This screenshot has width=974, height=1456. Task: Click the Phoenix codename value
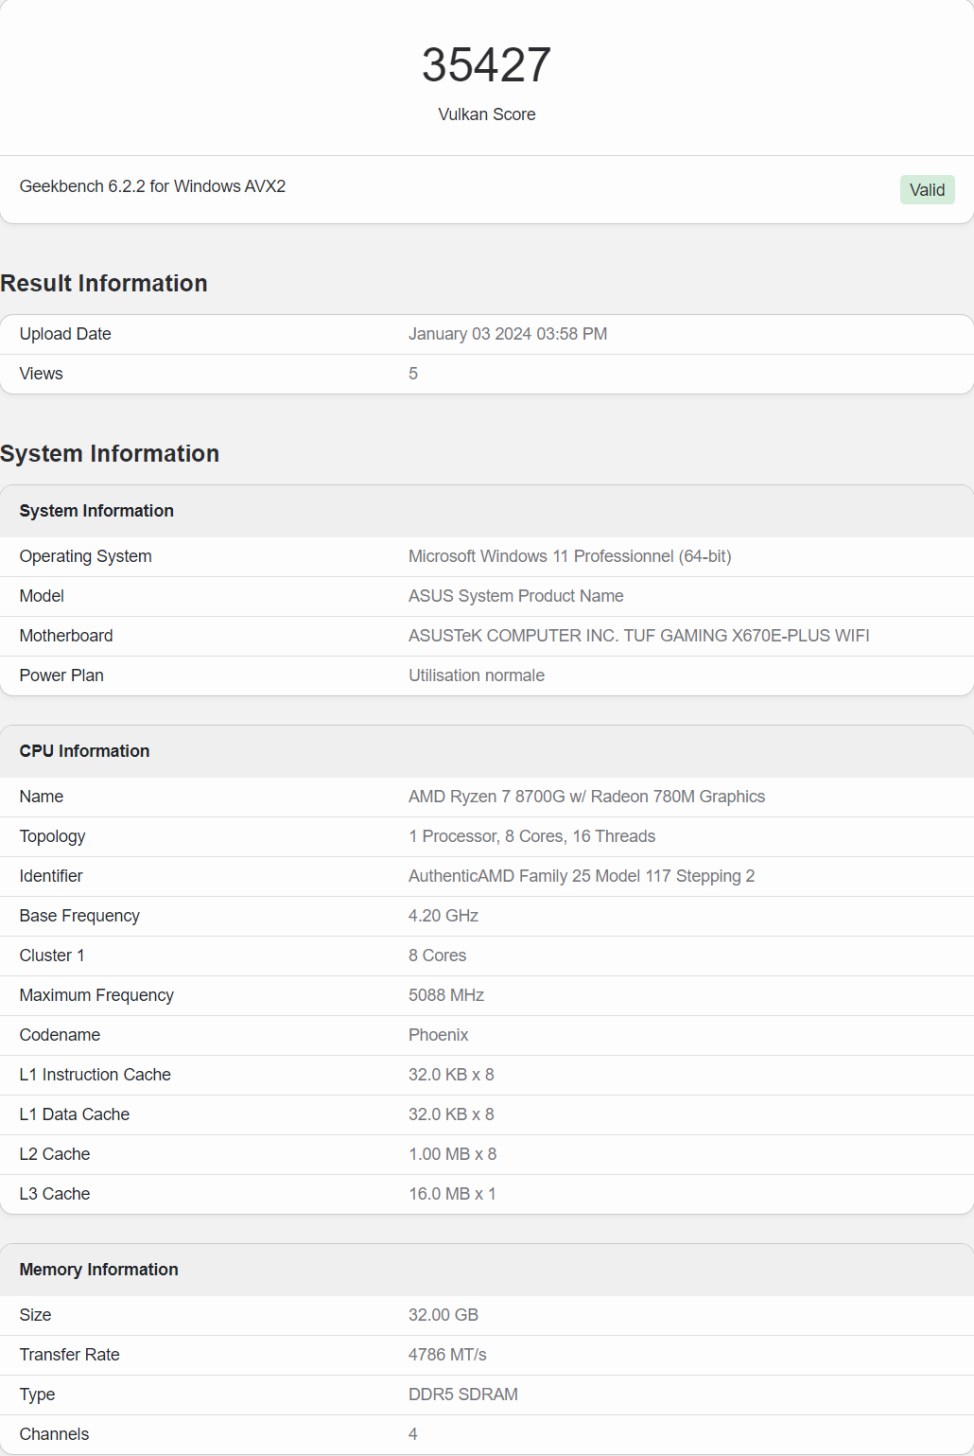point(438,1036)
